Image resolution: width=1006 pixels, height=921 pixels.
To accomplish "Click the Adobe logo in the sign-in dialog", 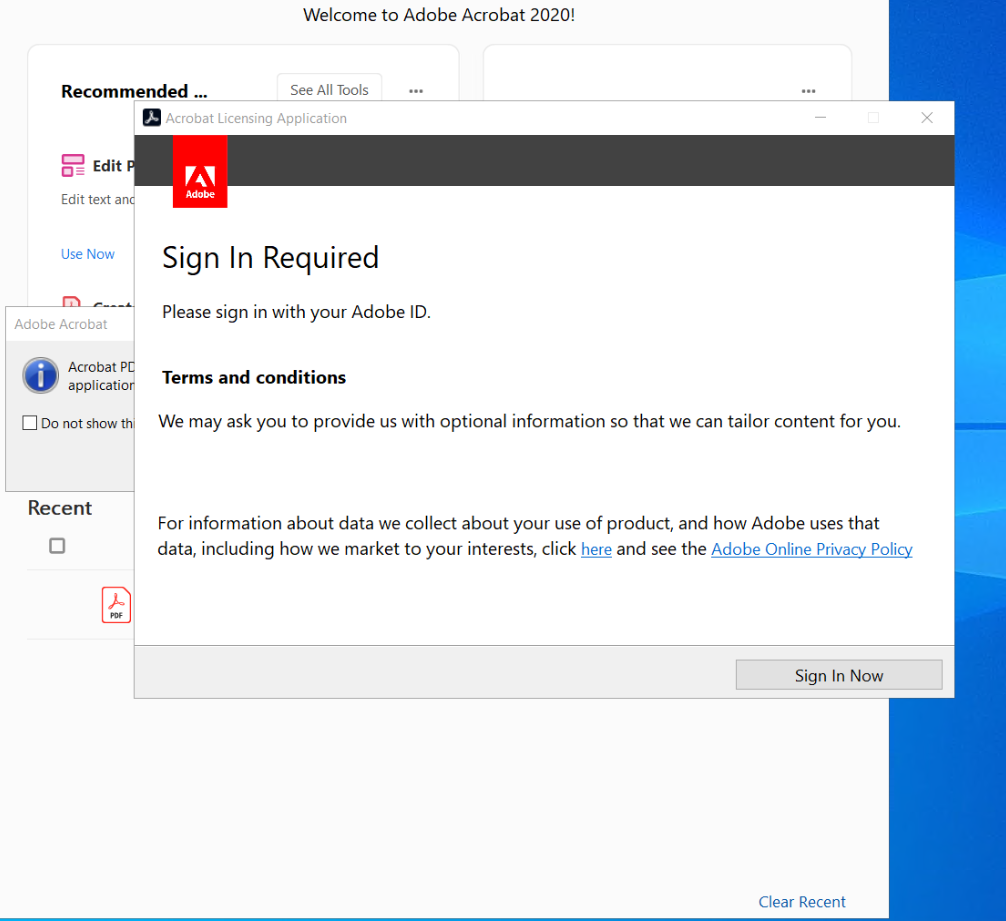I will point(199,171).
